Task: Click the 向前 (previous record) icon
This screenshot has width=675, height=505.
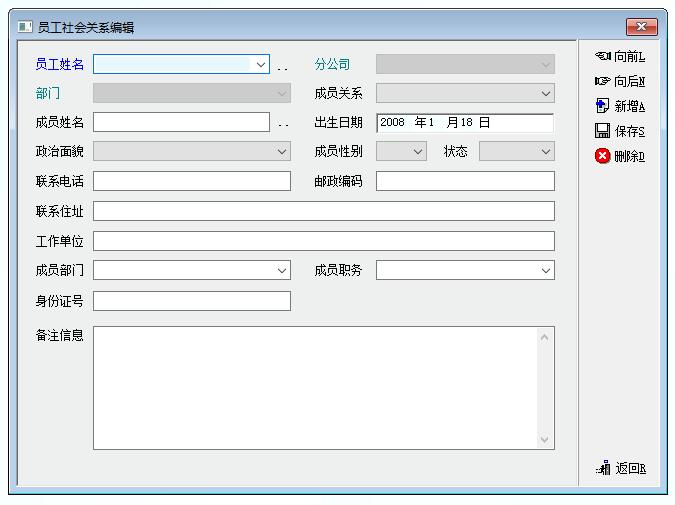Action: point(602,57)
